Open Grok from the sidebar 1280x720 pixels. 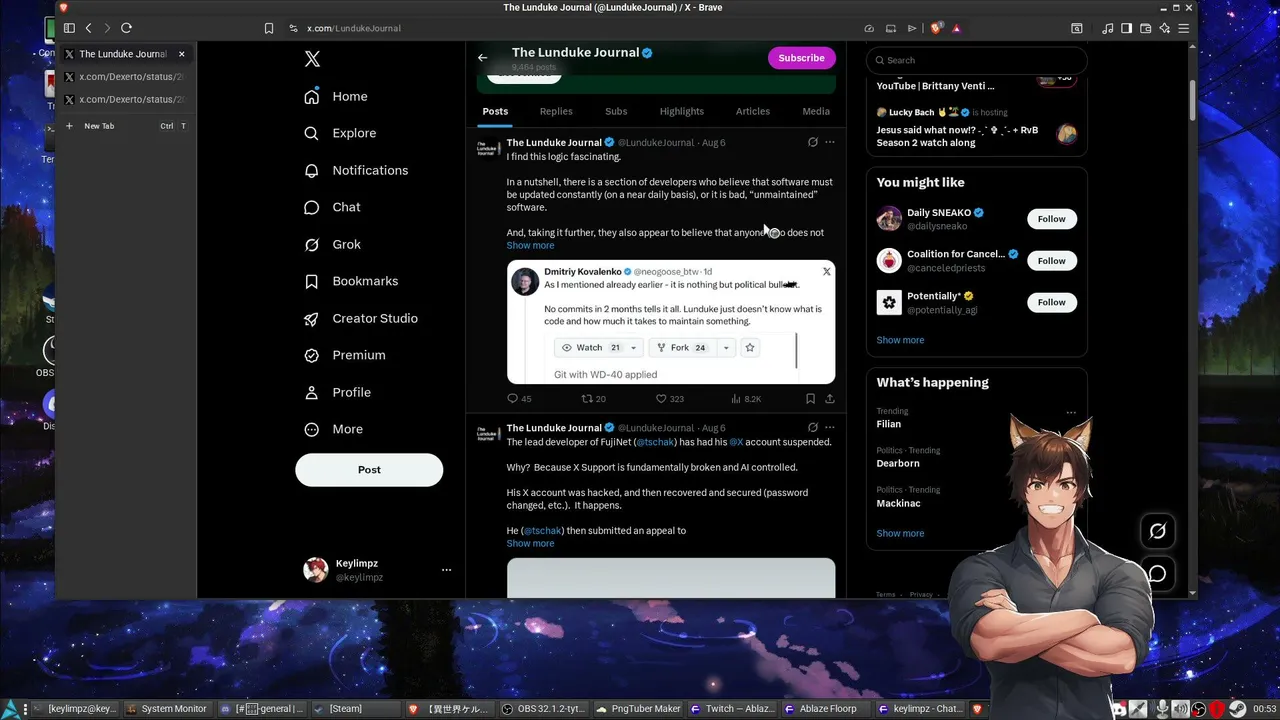pyautogui.click(x=332, y=244)
